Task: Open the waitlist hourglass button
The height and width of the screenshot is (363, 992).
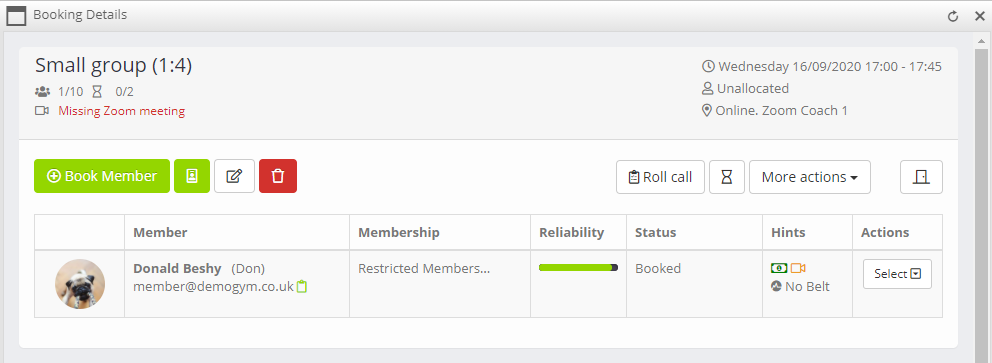Action: click(727, 177)
